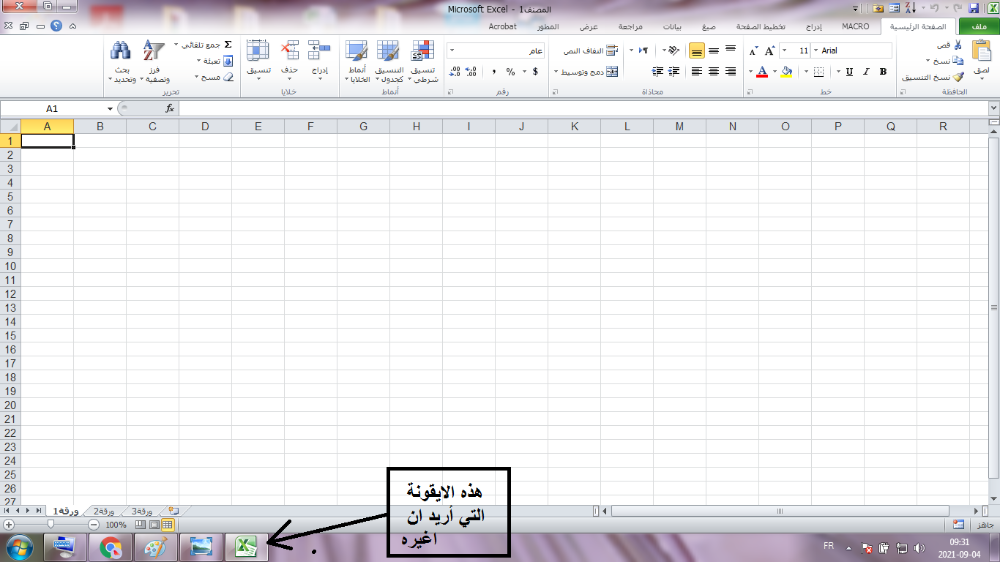Increase font size with large A icon
Viewport: 1000px width, 562px height.
770,50
